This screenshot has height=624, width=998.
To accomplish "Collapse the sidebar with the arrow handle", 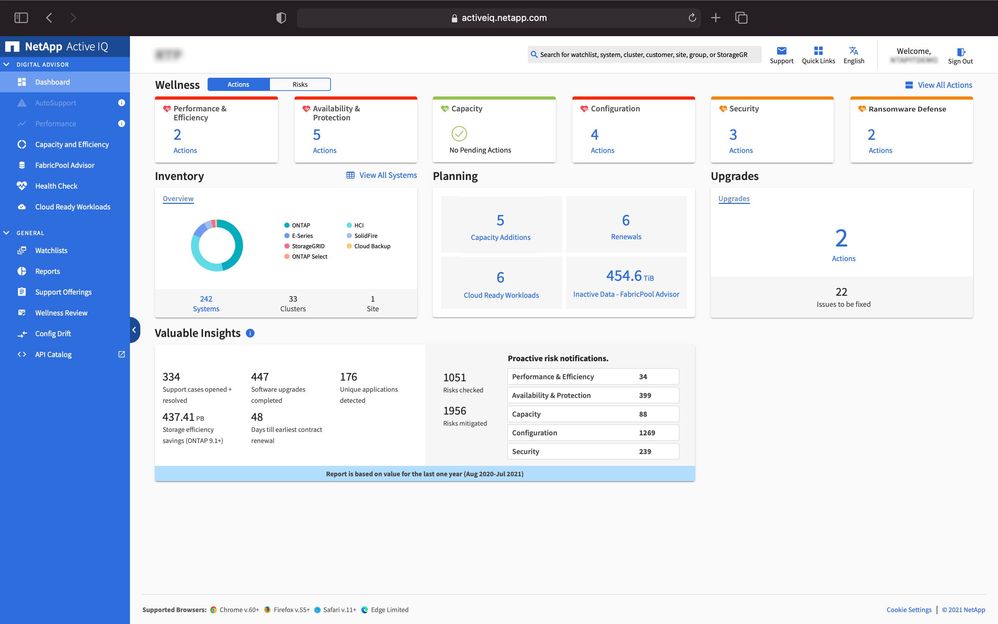I will pyautogui.click(x=134, y=330).
